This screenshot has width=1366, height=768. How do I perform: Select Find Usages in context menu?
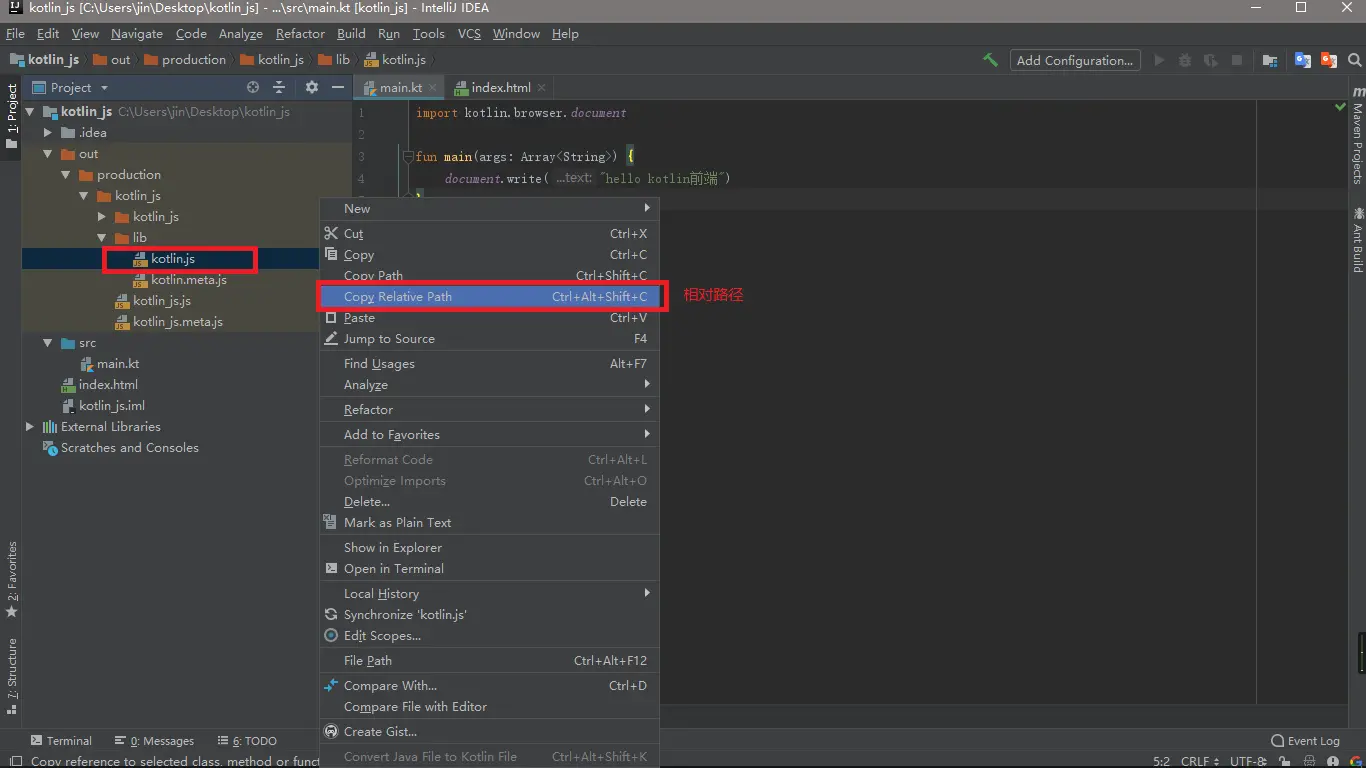(x=489, y=363)
